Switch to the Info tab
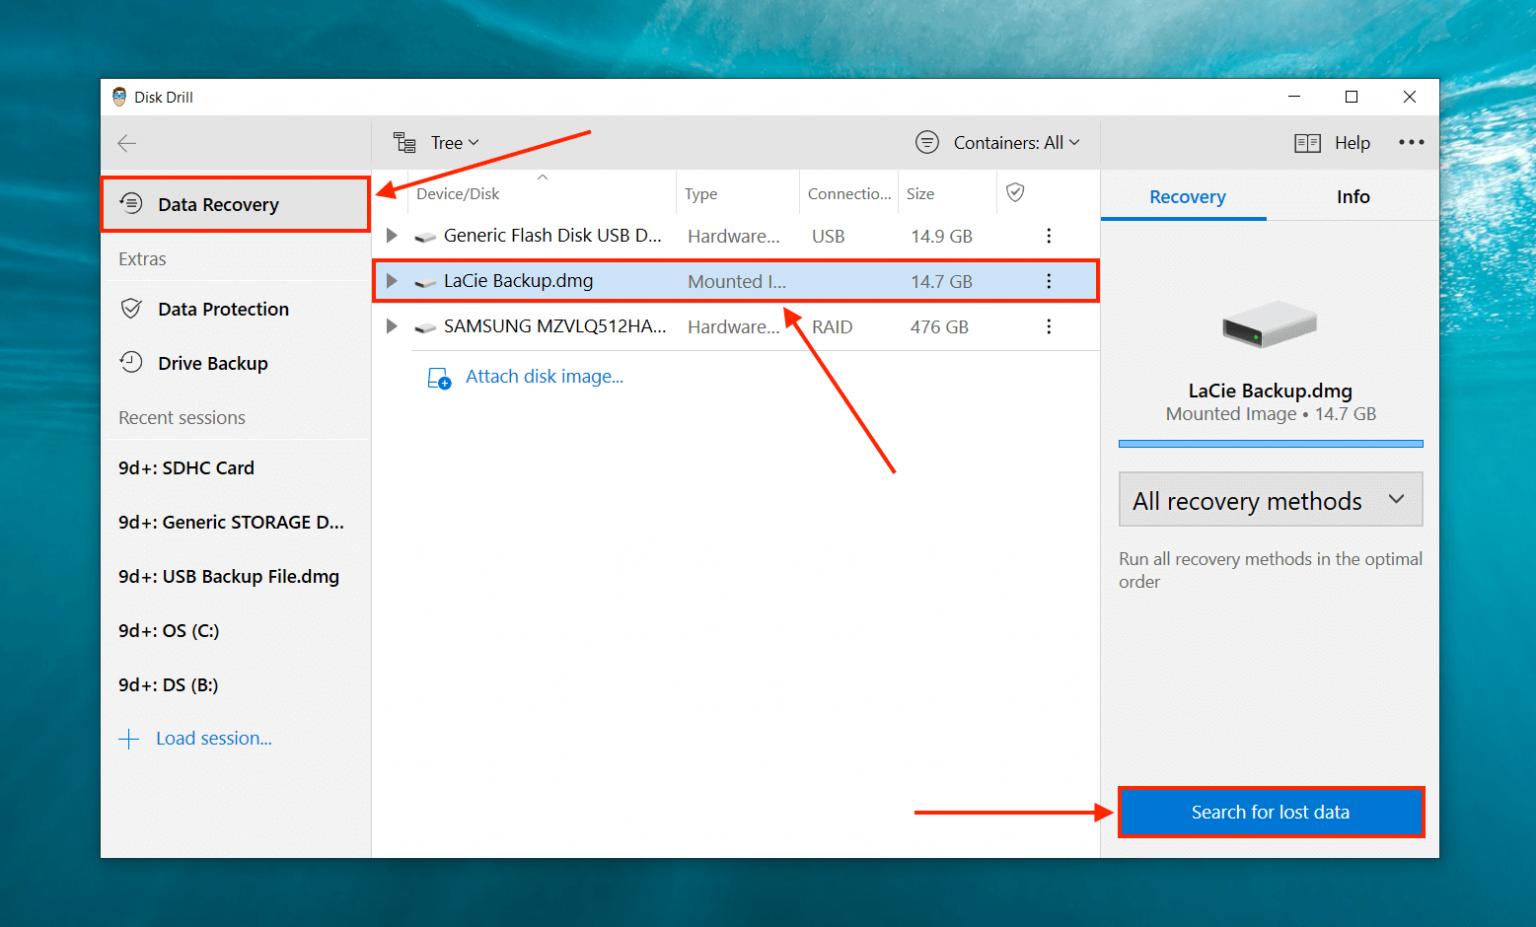Image resolution: width=1536 pixels, height=927 pixels. tap(1353, 196)
